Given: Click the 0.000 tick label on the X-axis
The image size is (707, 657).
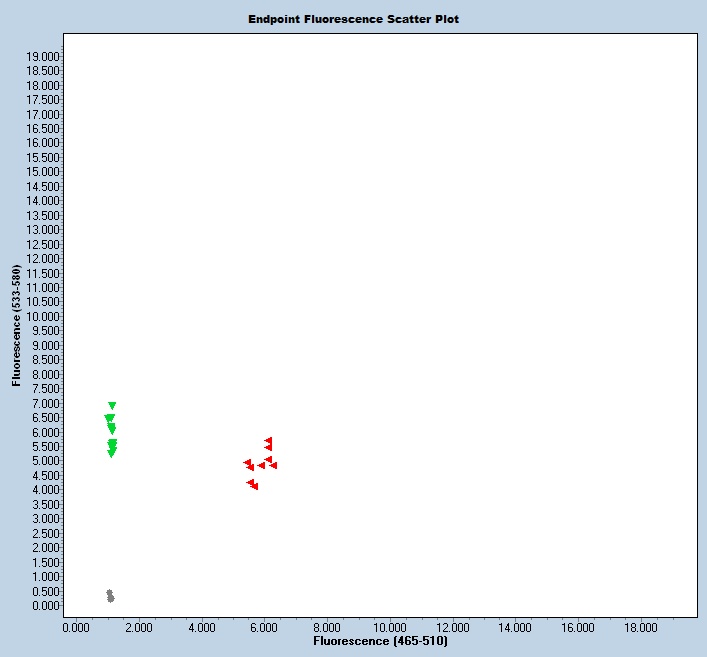Looking at the screenshot, I should pyautogui.click(x=75, y=627).
